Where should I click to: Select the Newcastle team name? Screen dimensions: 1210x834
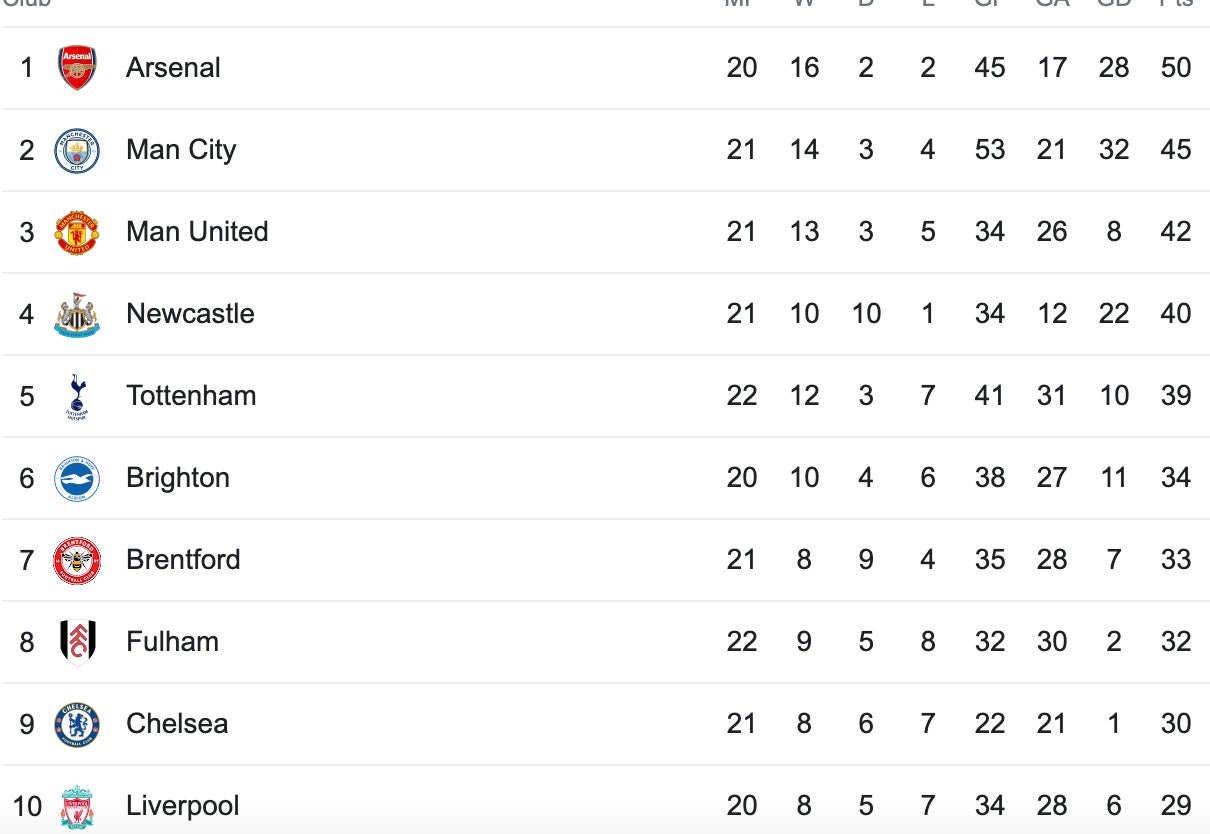click(190, 314)
